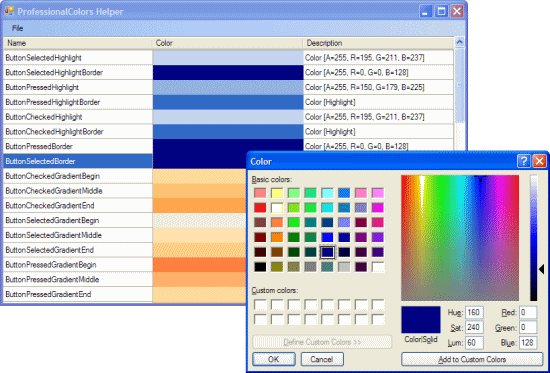Image resolution: width=550 pixels, height=373 pixels.
Task: Pick the white swatch in second row
Action: pos(277,208)
